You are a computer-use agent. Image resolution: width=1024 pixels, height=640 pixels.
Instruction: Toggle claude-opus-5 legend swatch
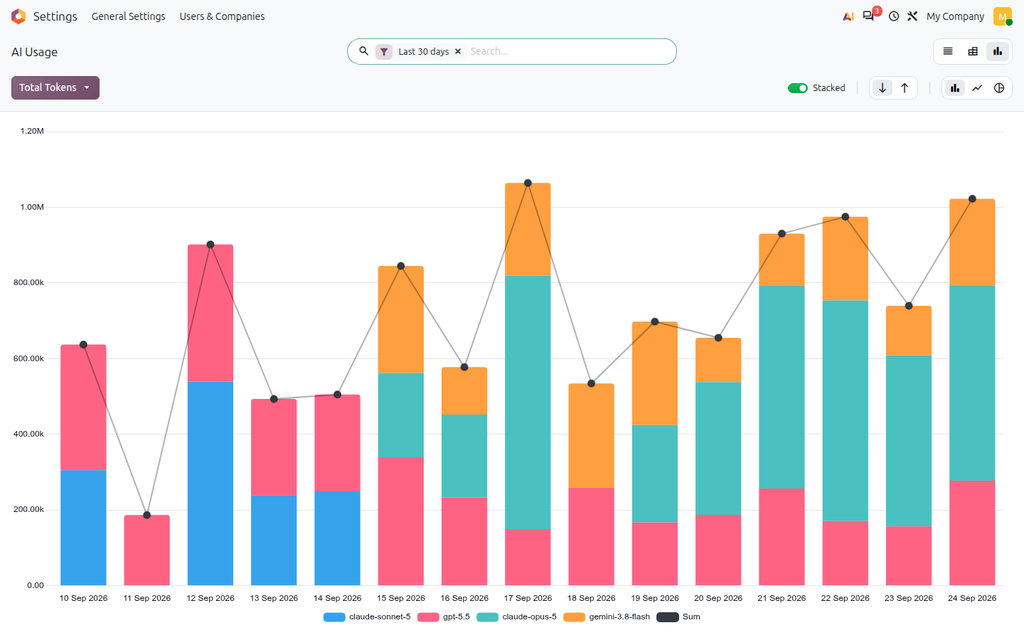point(487,617)
